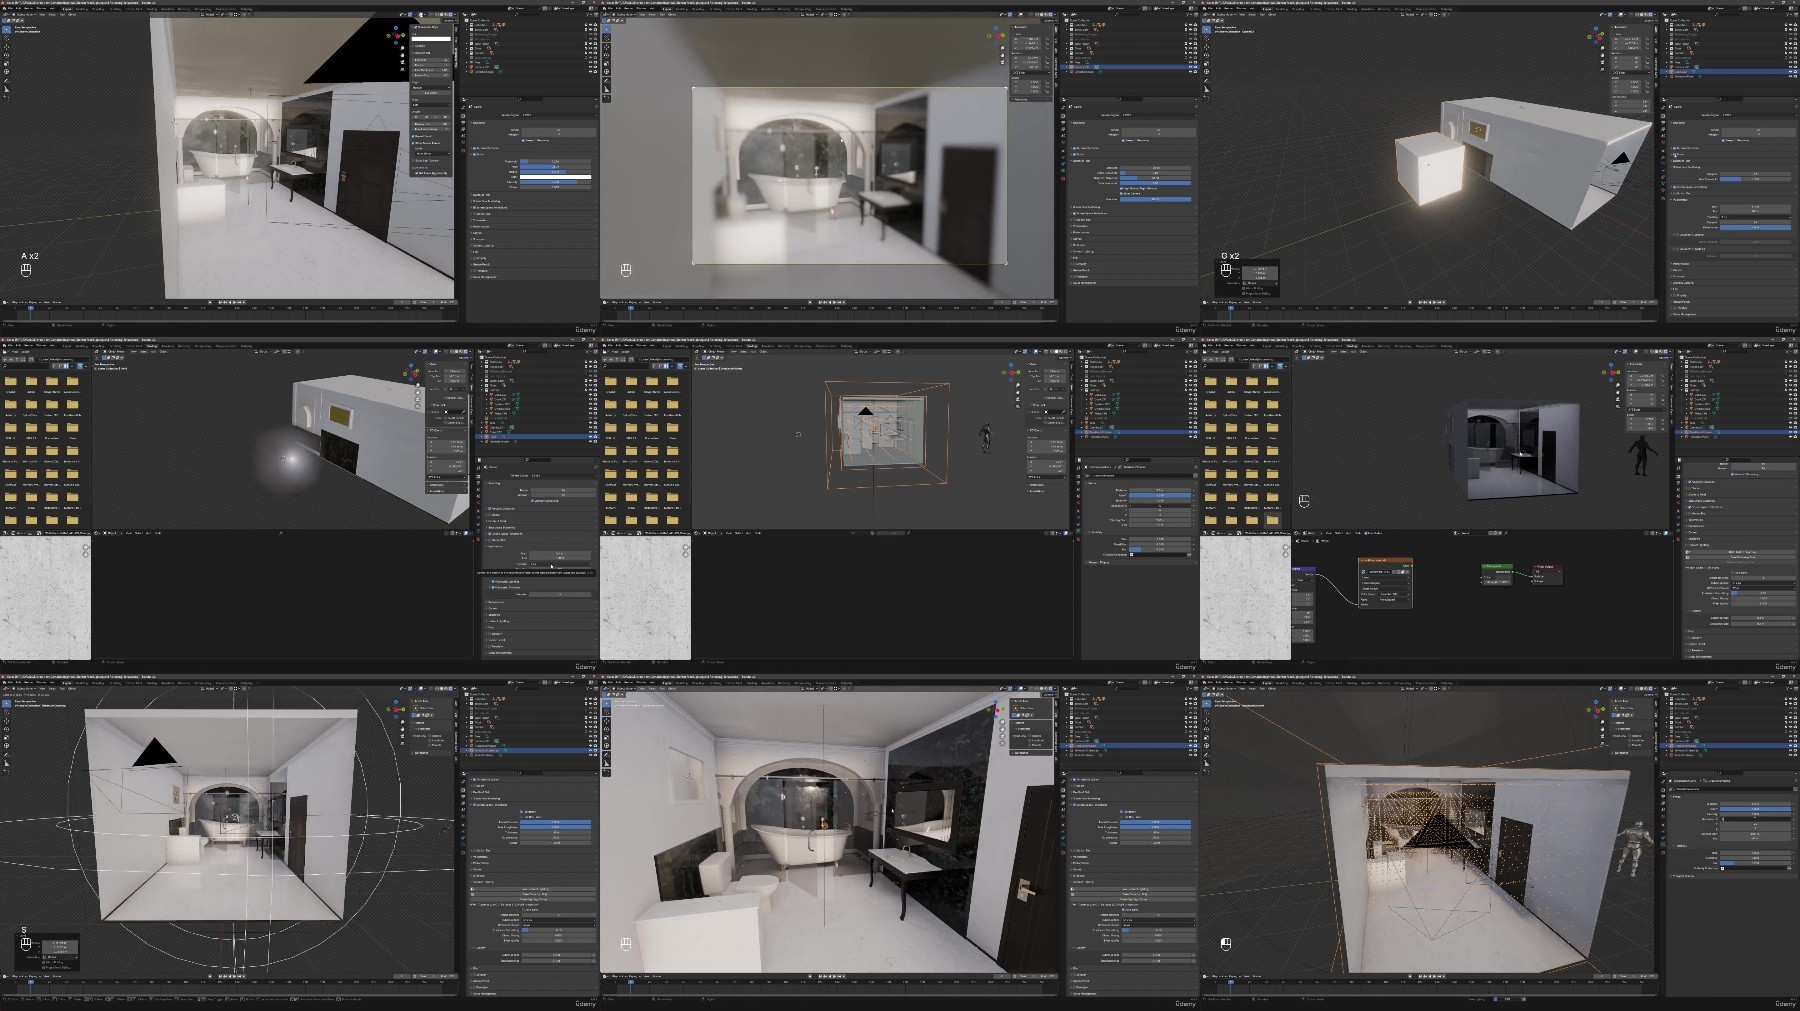The width and height of the screenshot is (1800, 1011).
Task: Open Render properties tab in the 'A x2' frame
Action: (x=463, y=116)
